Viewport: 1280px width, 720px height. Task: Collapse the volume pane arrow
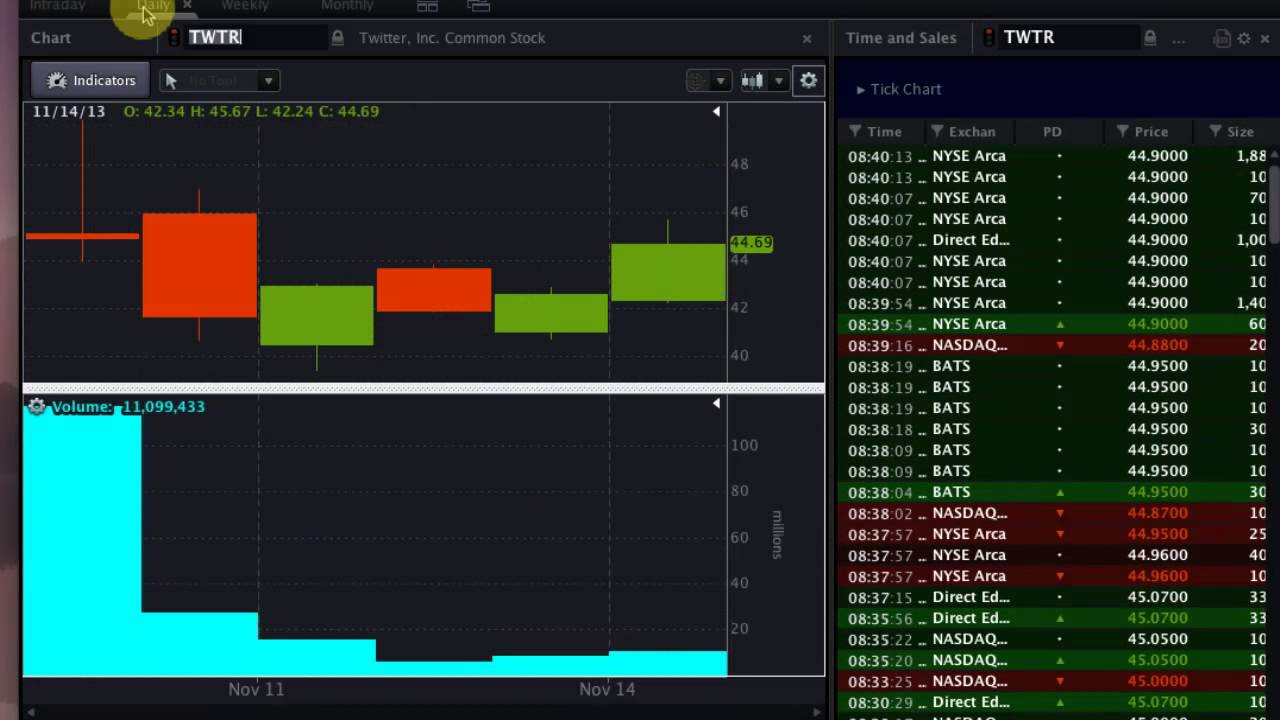(716, 403)
